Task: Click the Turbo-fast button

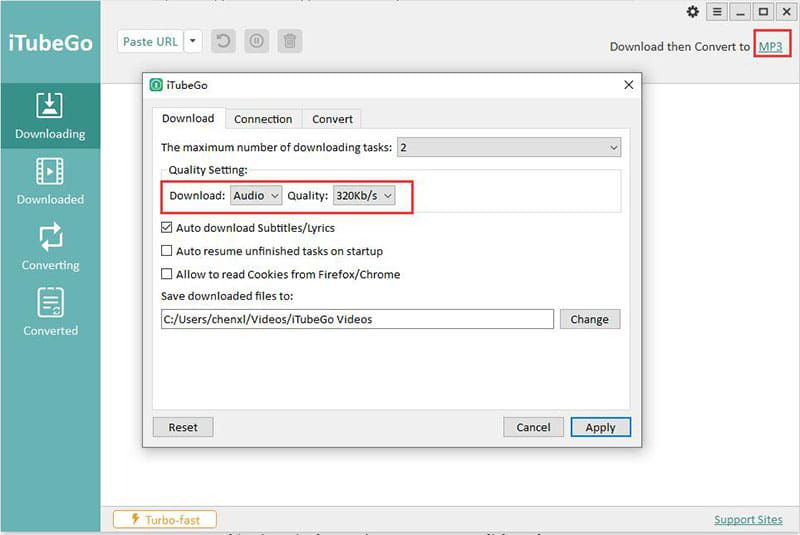Action: pos(165,520)
